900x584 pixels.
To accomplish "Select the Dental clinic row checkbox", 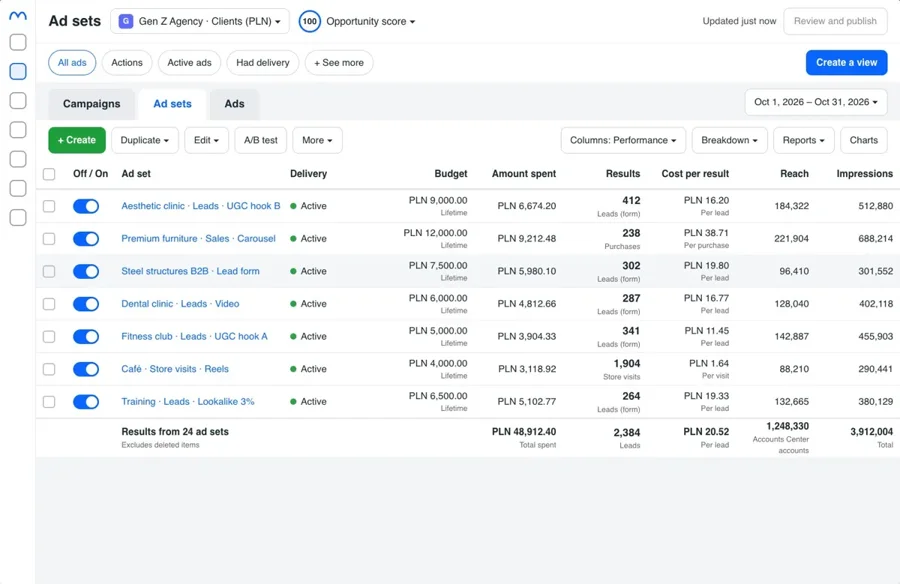I will pos(49,304).
